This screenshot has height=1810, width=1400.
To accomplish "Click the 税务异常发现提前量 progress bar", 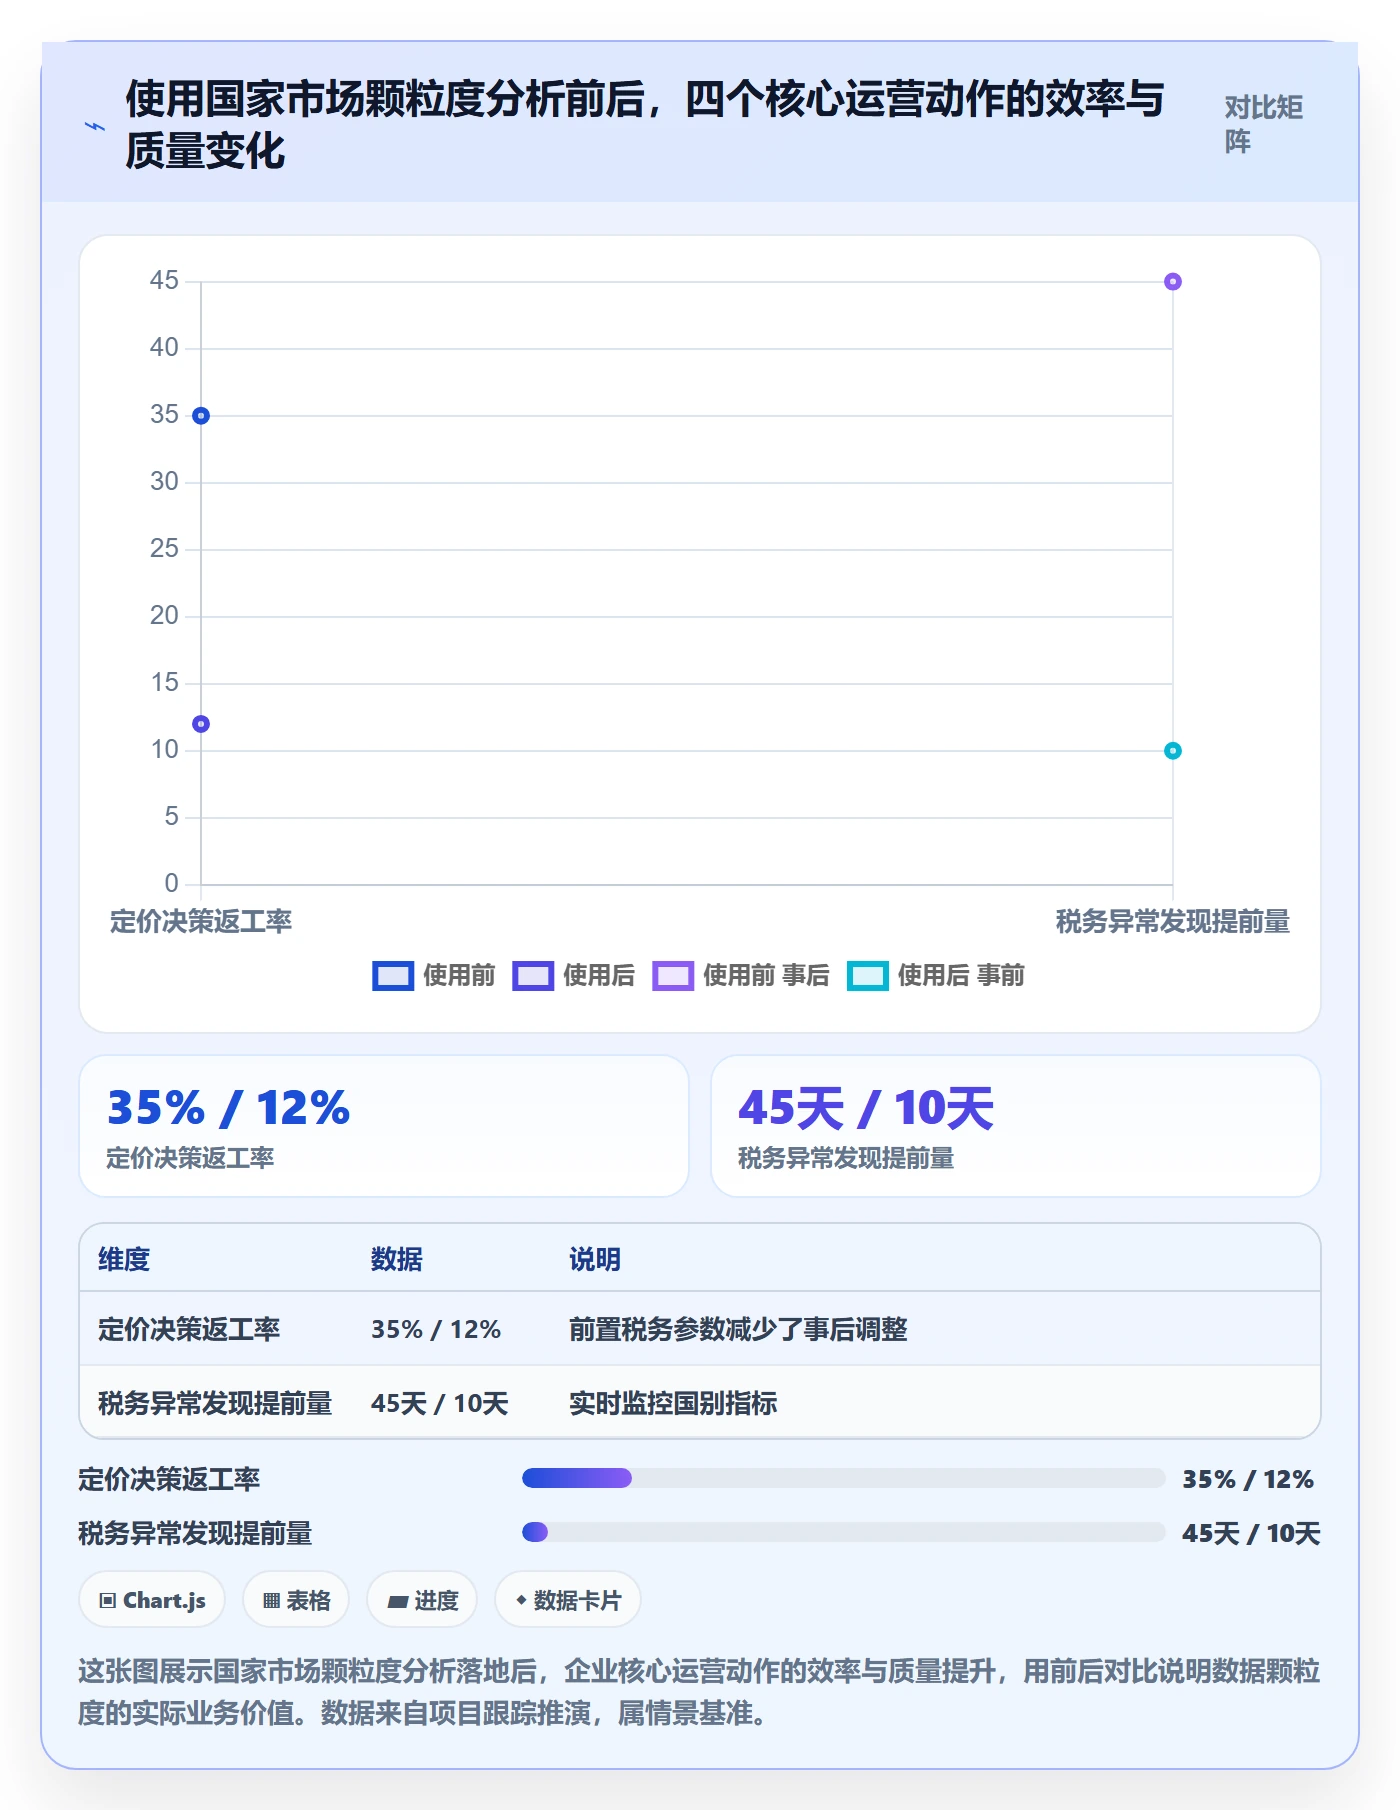I will coord(843,1532).
